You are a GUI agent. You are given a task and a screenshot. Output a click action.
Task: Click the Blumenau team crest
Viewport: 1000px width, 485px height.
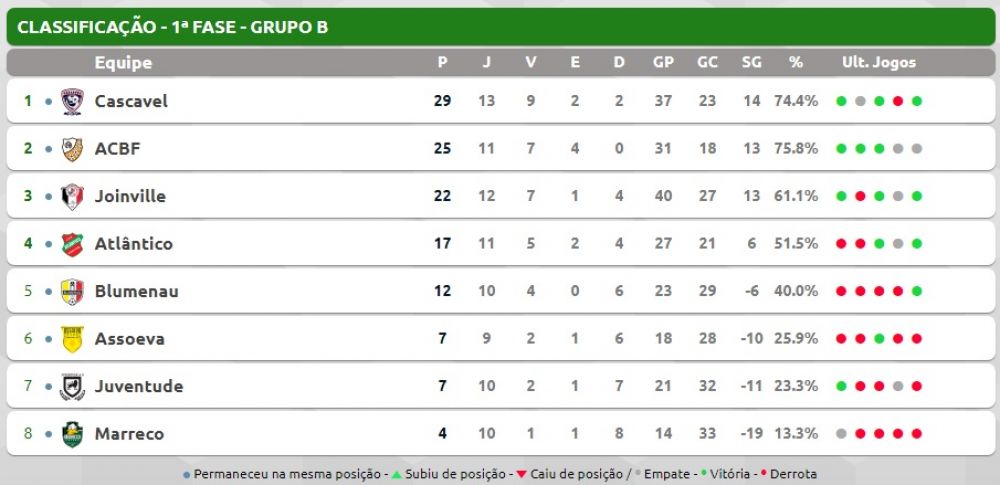pos(72,292)
